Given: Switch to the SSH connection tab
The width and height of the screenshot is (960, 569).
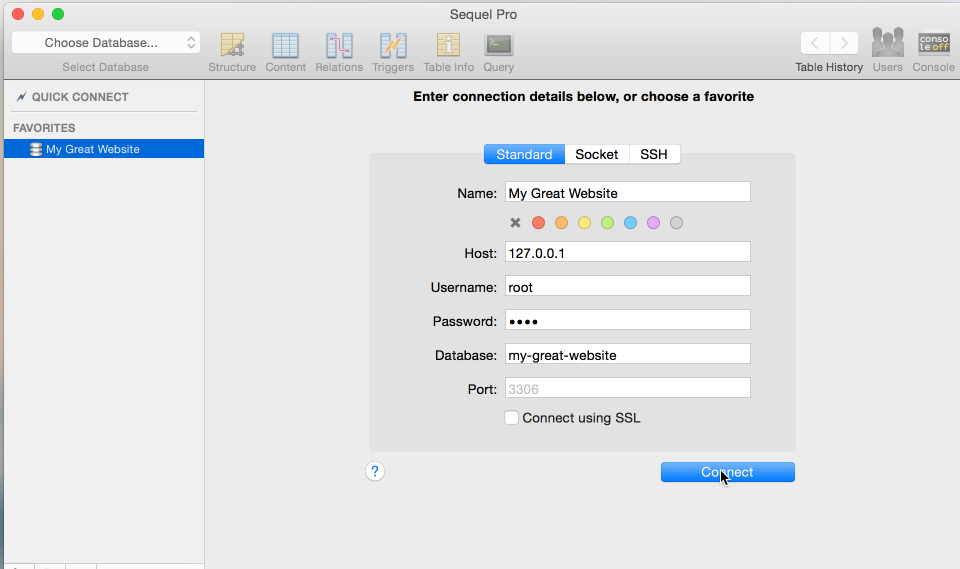Looking at the screenshot, I should 654,154.
